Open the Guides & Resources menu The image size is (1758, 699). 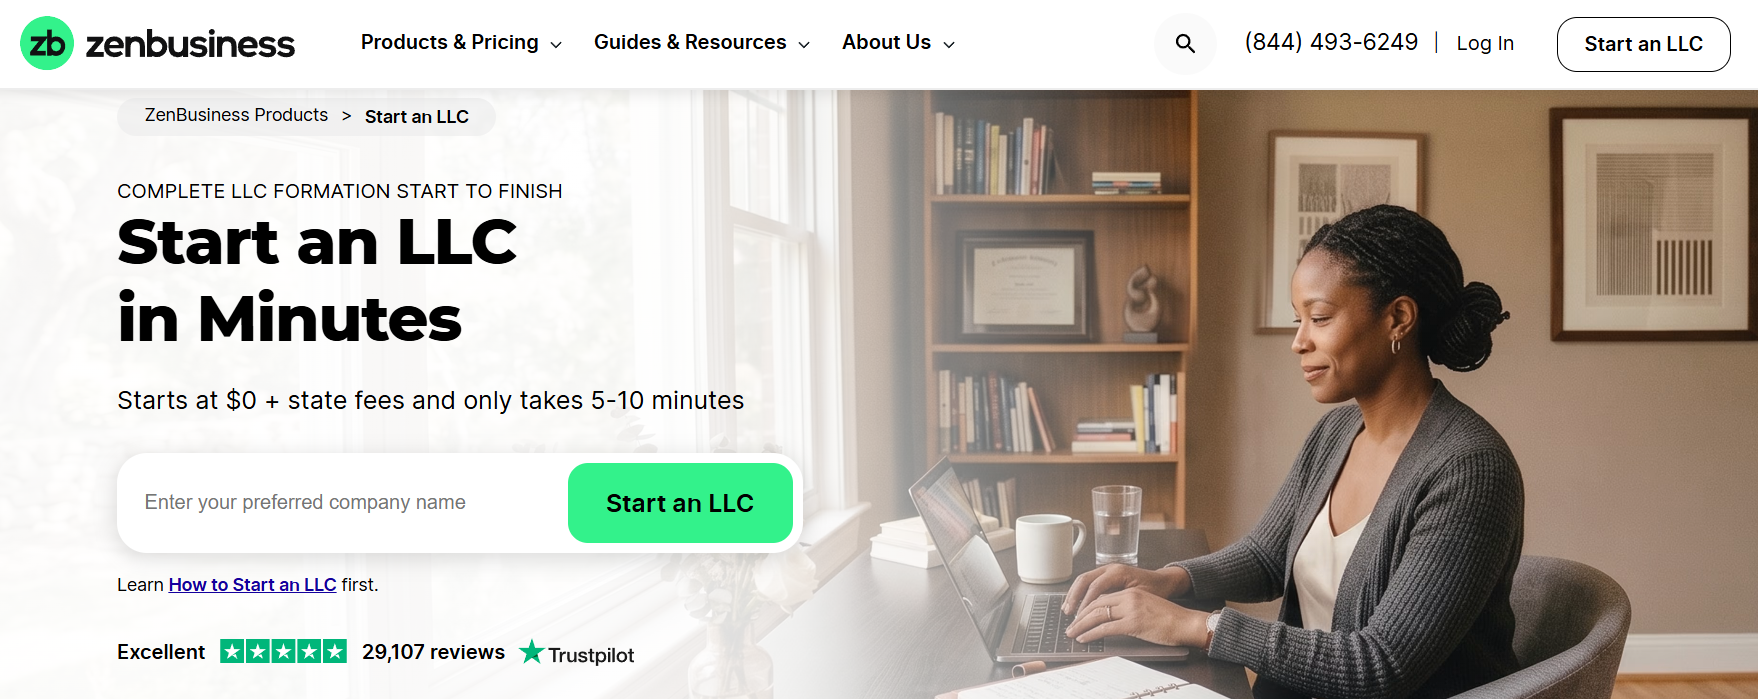(701, 43)
